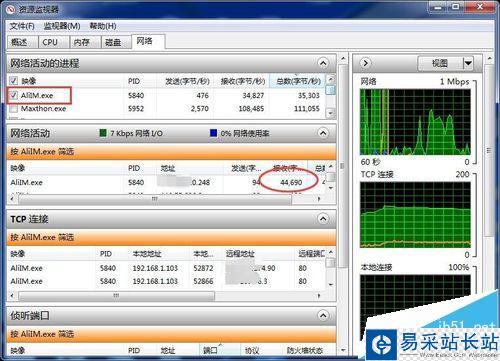
Task: Sort listening ports by 防火墙状态 column
Action: pos(305,351)
